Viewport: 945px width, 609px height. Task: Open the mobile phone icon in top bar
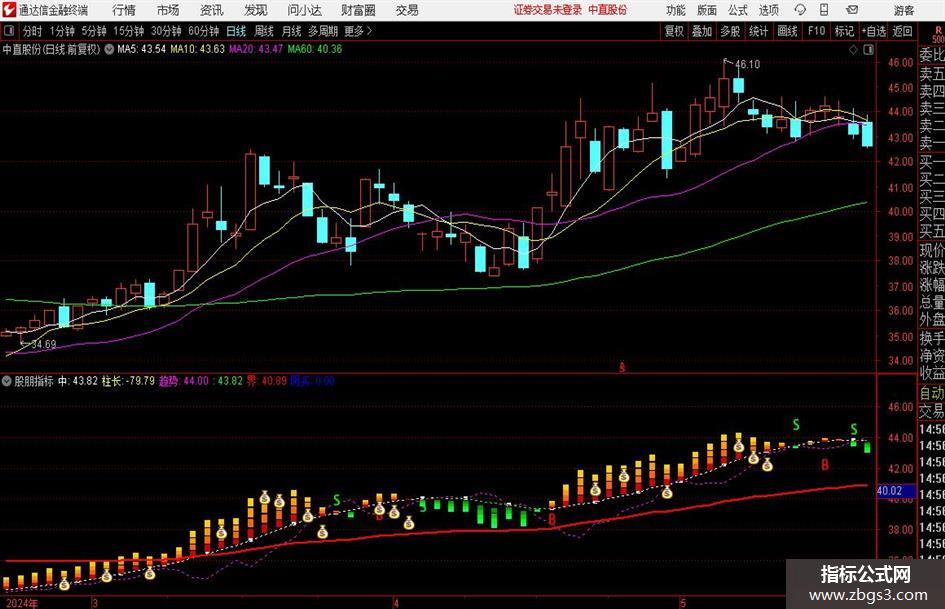(x=824, y=10)
